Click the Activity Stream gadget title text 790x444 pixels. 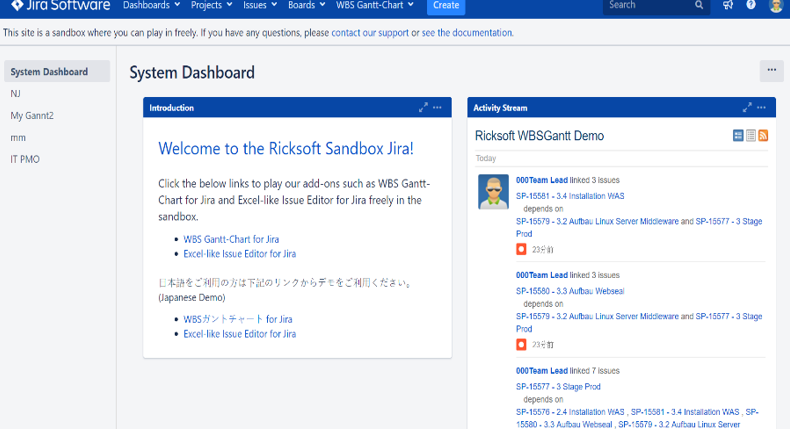pos(500,108)
